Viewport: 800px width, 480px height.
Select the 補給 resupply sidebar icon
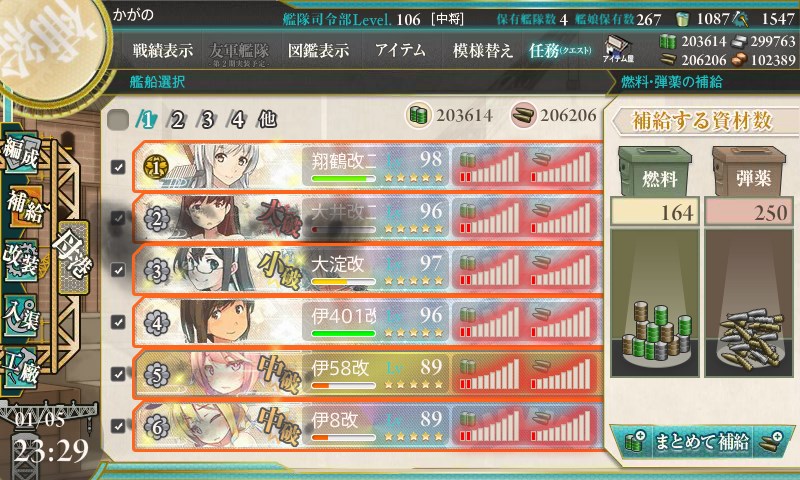(x=23, y=207)
